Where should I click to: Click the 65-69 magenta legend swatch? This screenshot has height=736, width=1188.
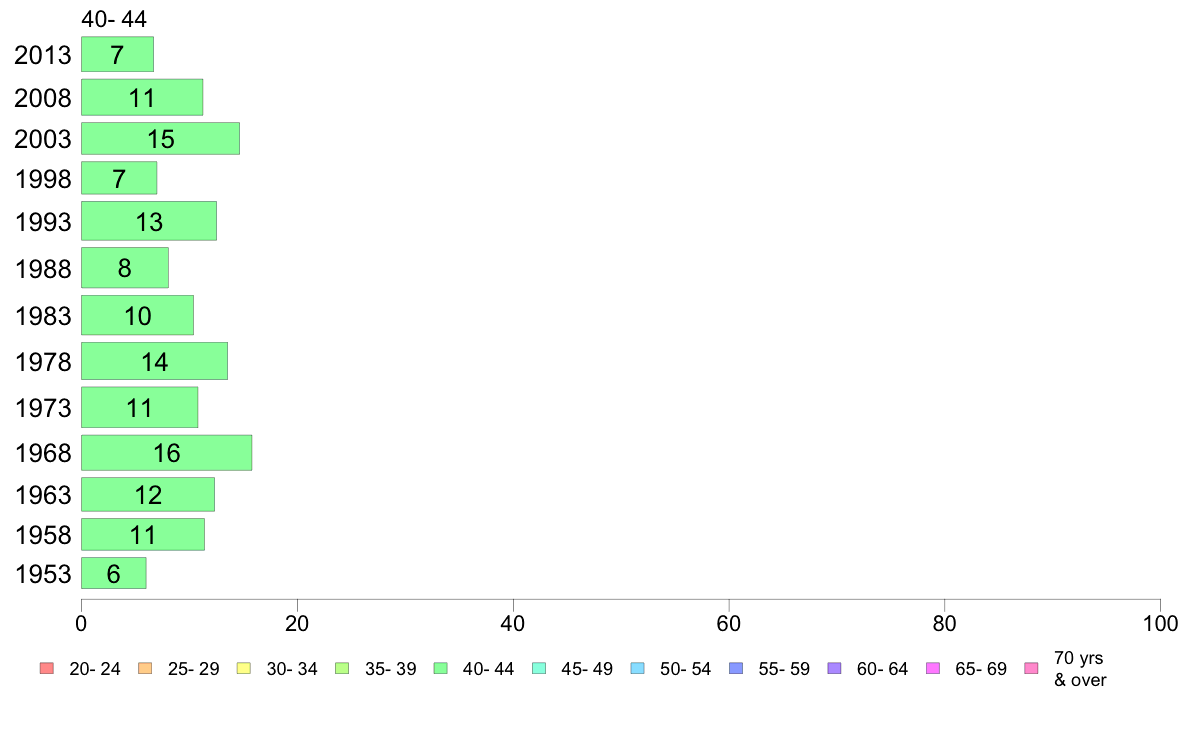pos(933,668)
